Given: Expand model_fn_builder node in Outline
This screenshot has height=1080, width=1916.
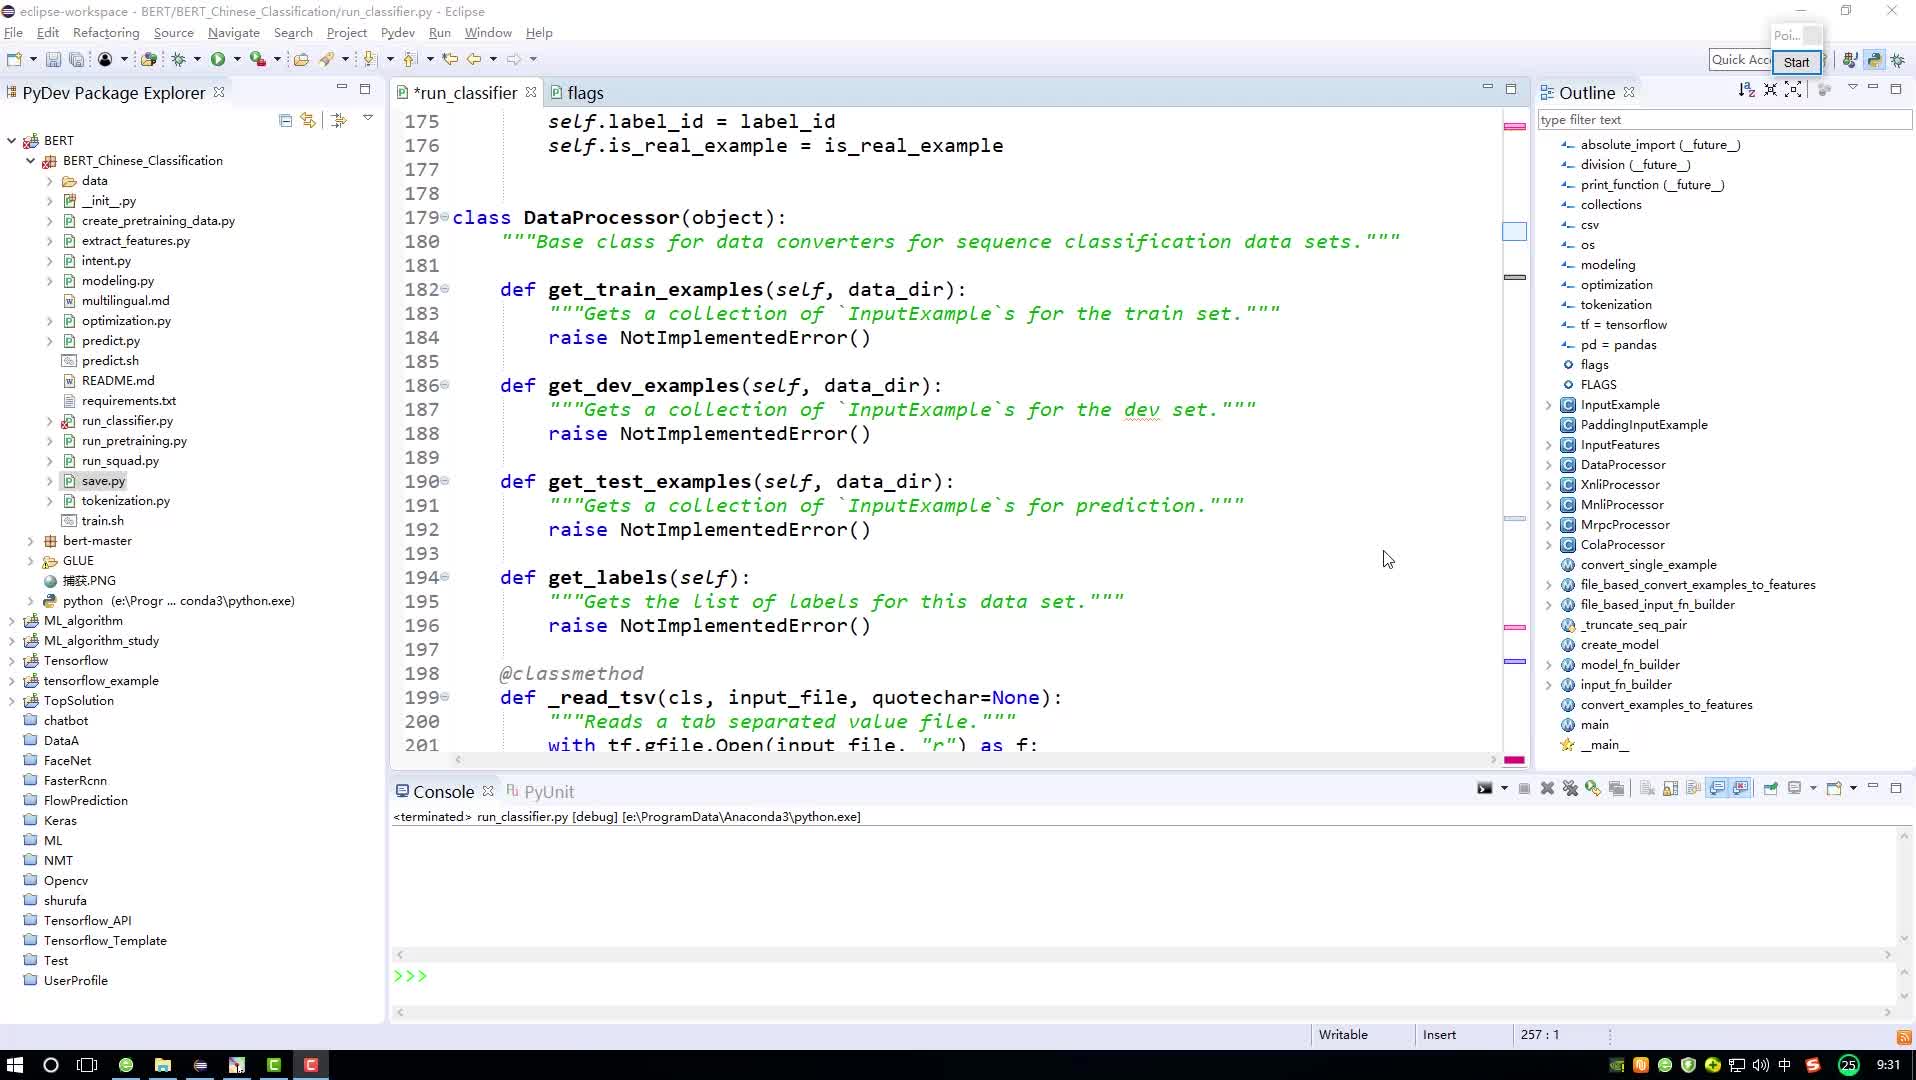Looking at the screenshot, I should coord(1549,665).
